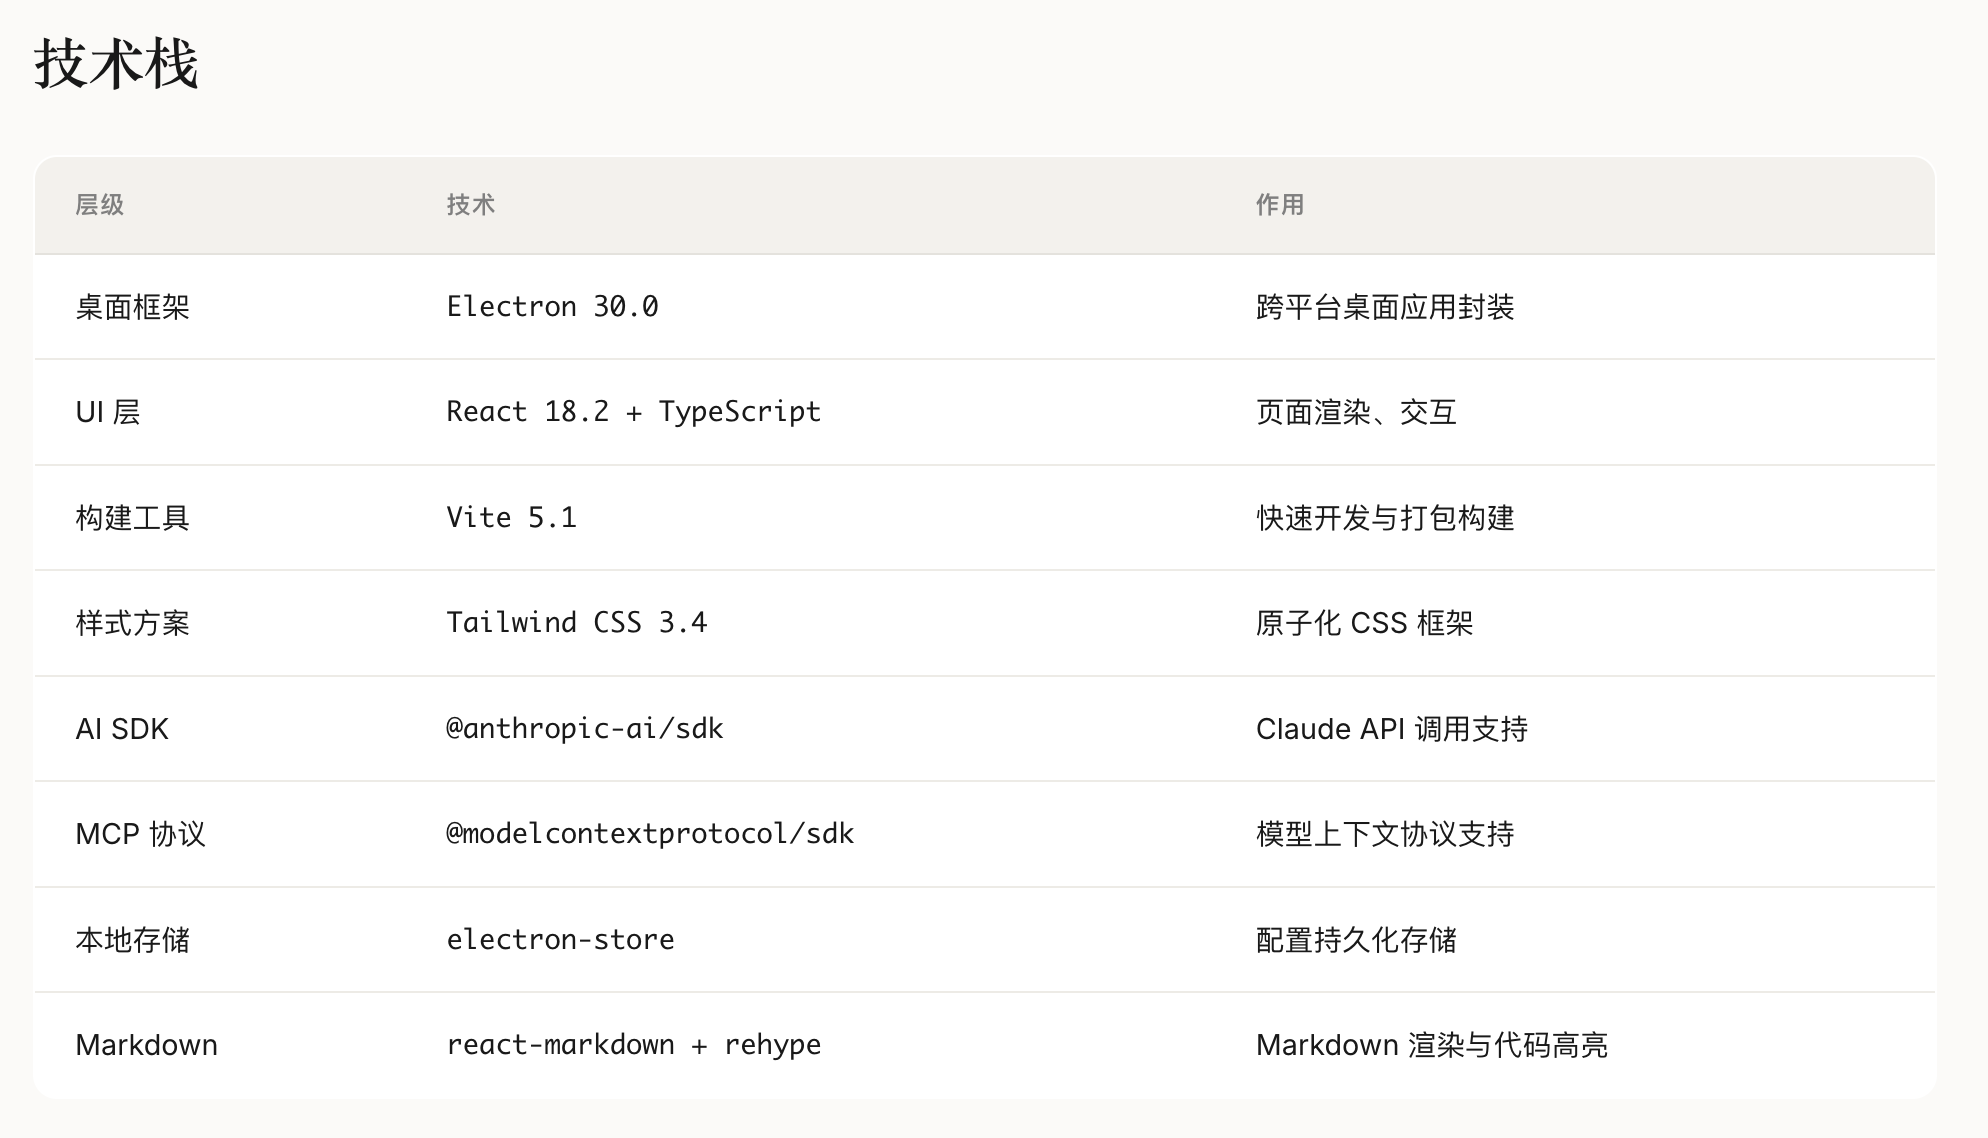Click the 桌面框架 row label
1988x1138 pixels.
(133, 307)
